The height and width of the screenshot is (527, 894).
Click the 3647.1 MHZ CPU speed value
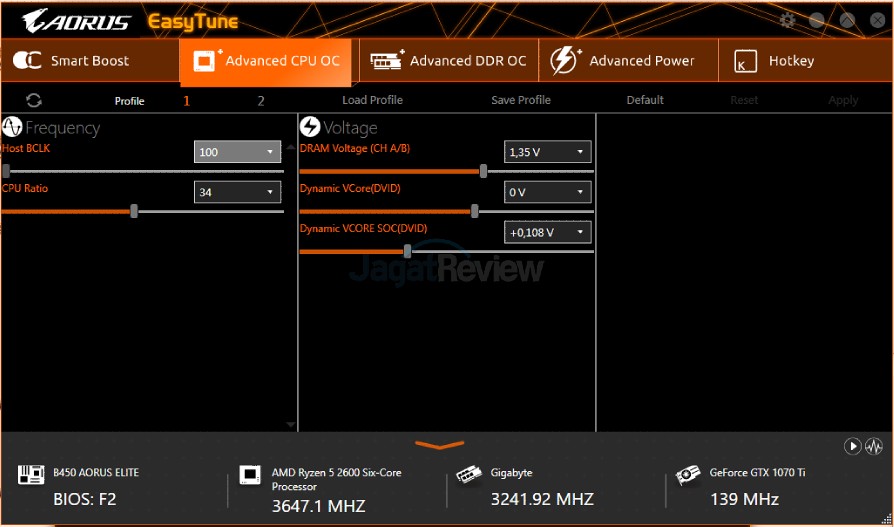[319, 505]
